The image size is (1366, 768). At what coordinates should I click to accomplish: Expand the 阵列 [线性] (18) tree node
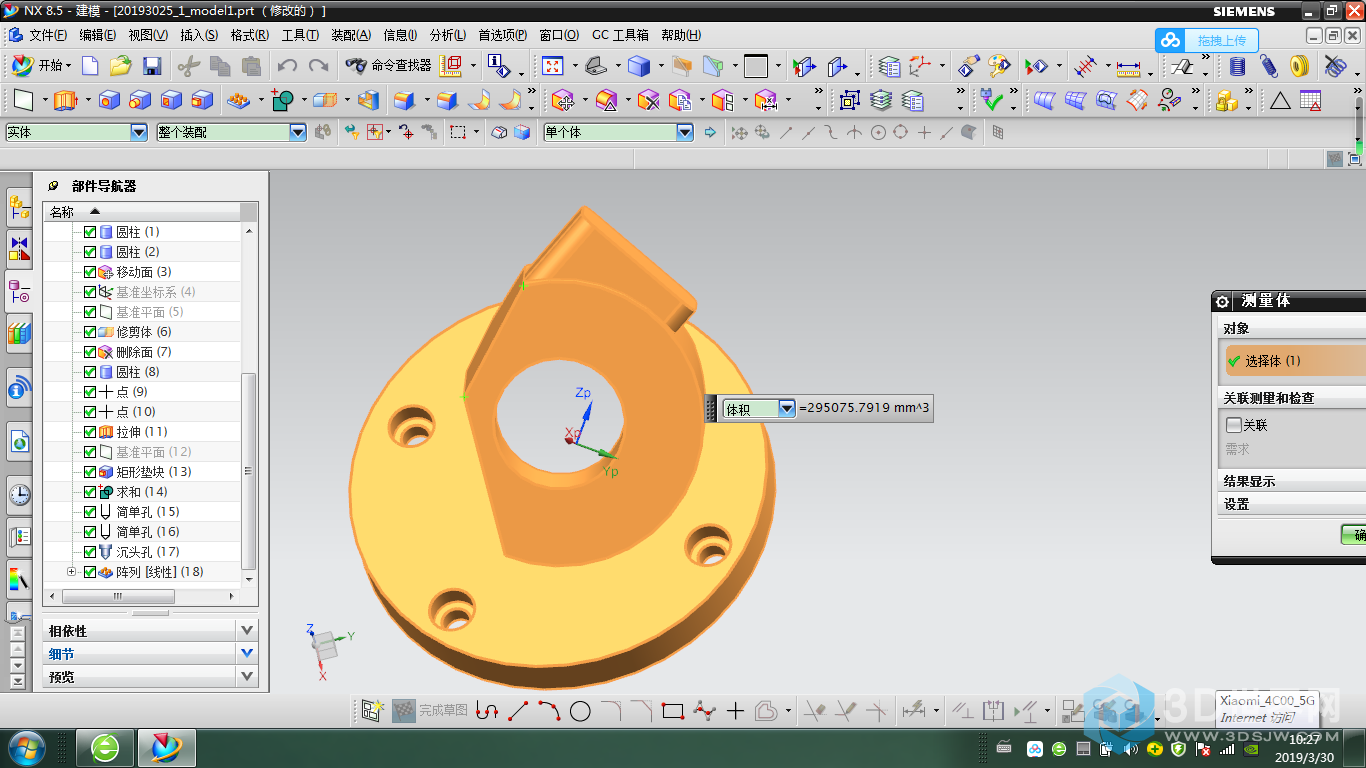click(x=71, y=572)
